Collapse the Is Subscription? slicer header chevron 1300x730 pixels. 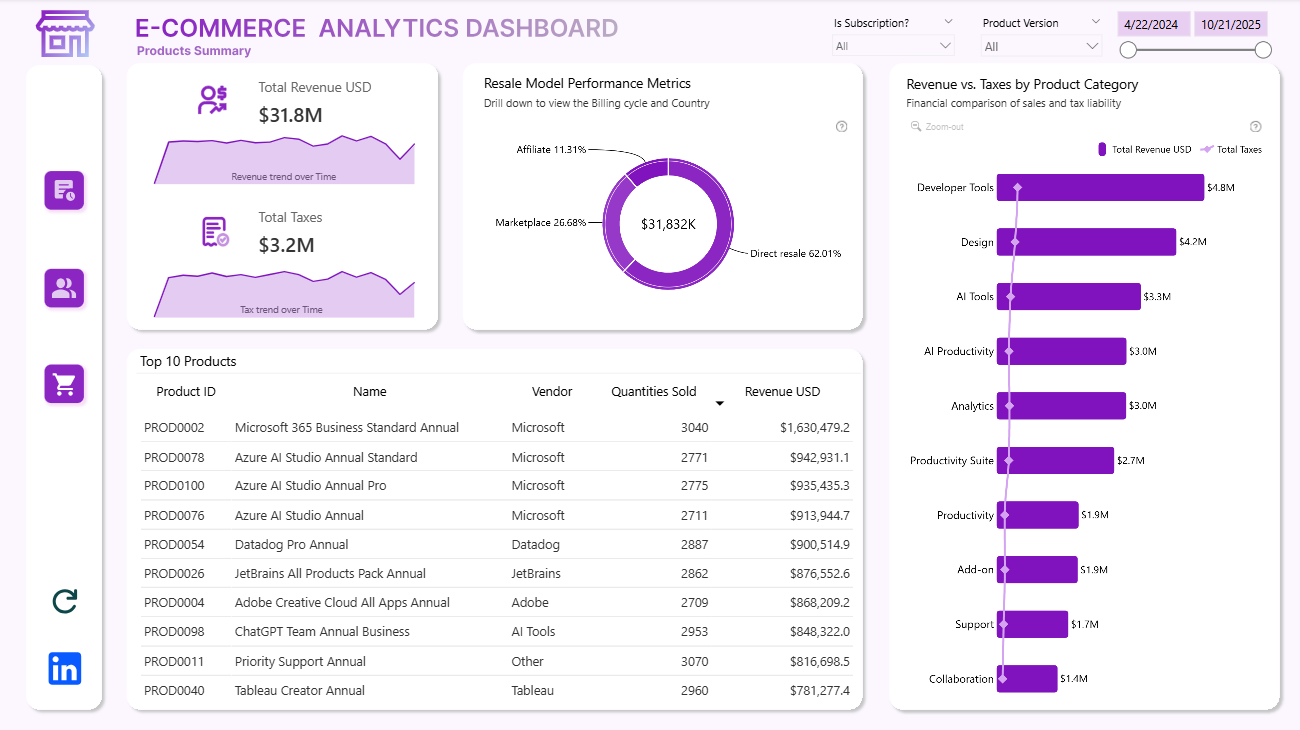pos(947,22)
